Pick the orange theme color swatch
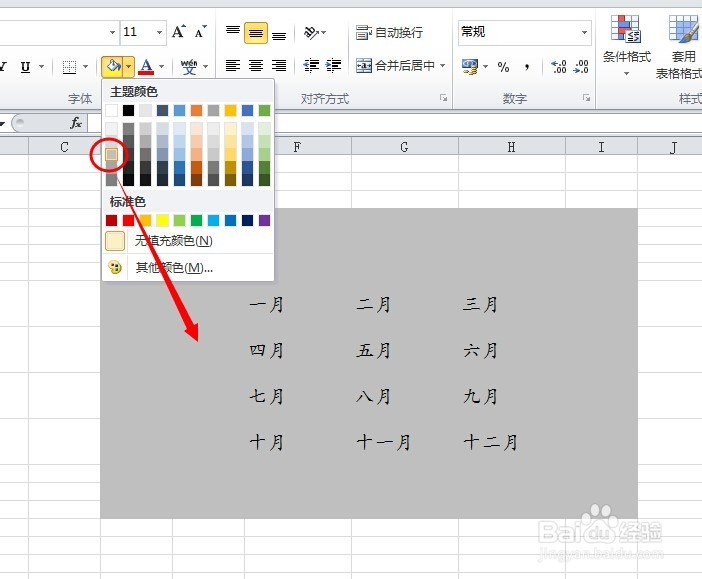Viewport: 702px width, 579px height. 197,110
